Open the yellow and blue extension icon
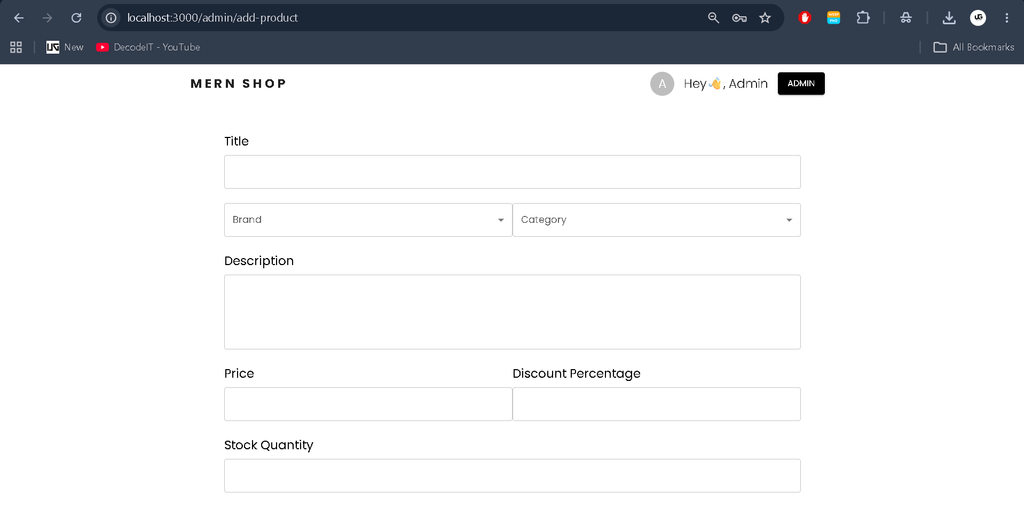Viewport: 1024px width, 505px height. tap(833, 18)
